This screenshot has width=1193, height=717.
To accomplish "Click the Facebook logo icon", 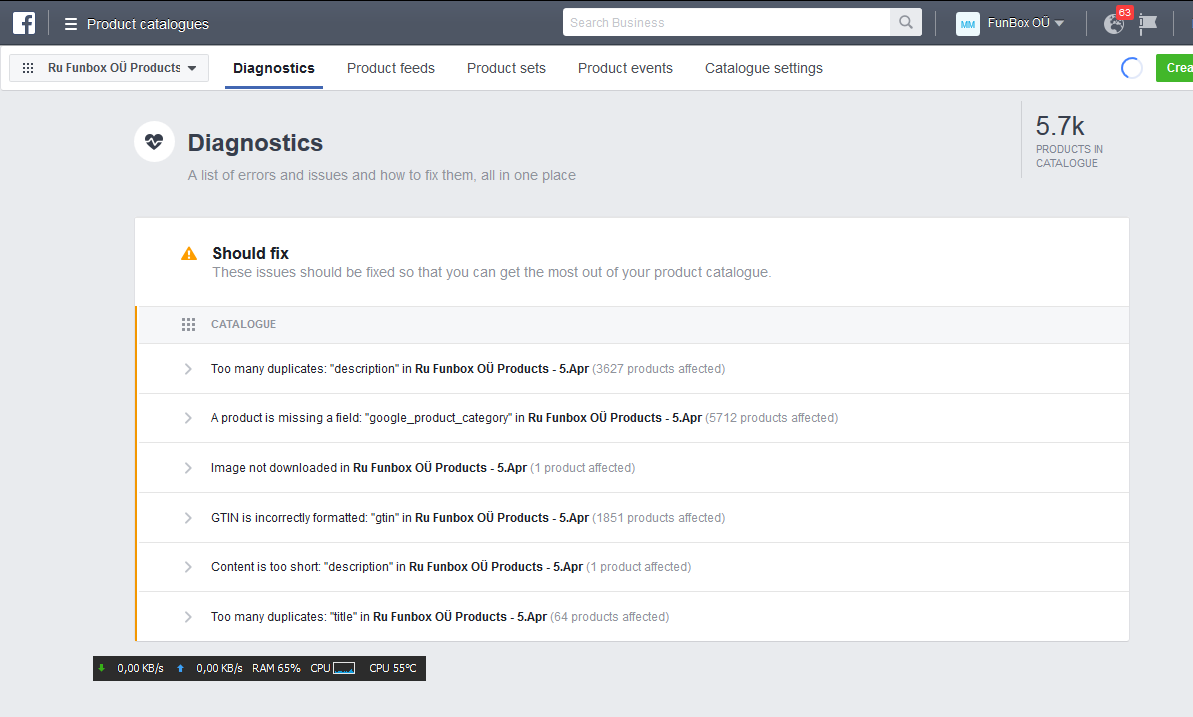I will tap(24, 23).
